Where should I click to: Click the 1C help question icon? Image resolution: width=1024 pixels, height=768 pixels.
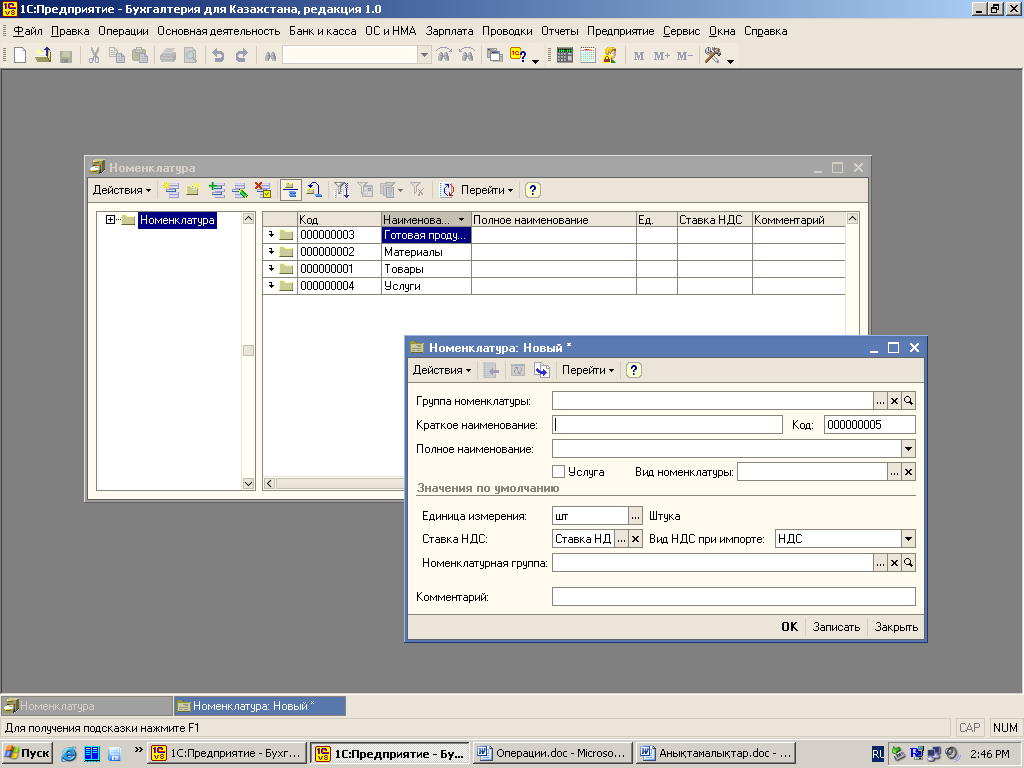519,56
